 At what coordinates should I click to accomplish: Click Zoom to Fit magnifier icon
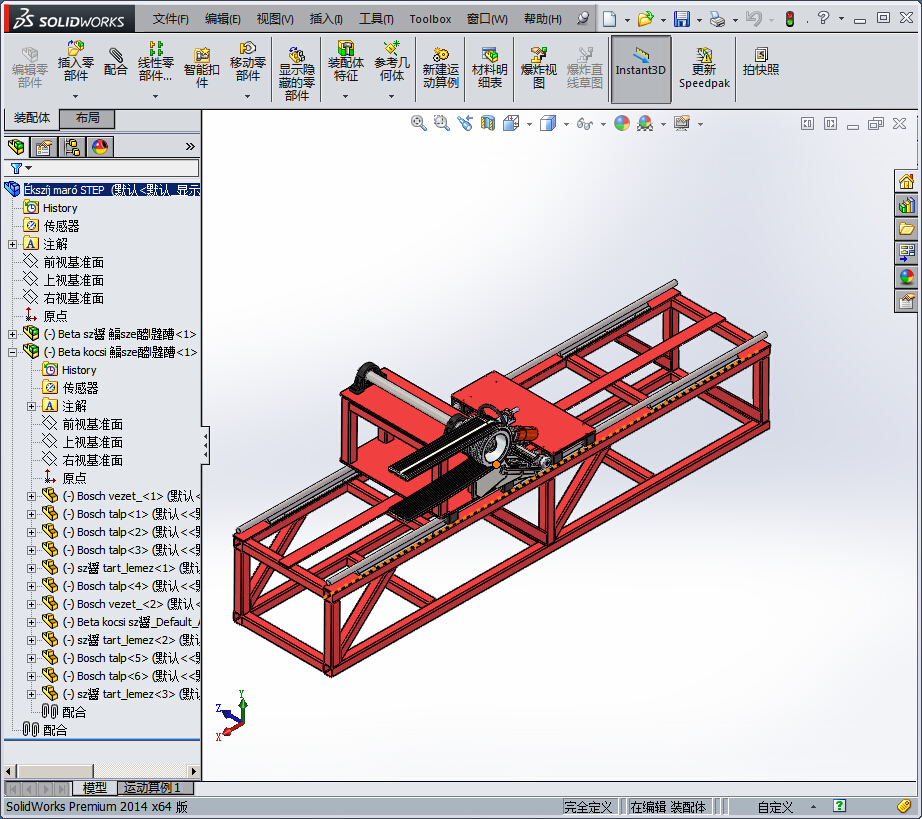coord(418,123)
